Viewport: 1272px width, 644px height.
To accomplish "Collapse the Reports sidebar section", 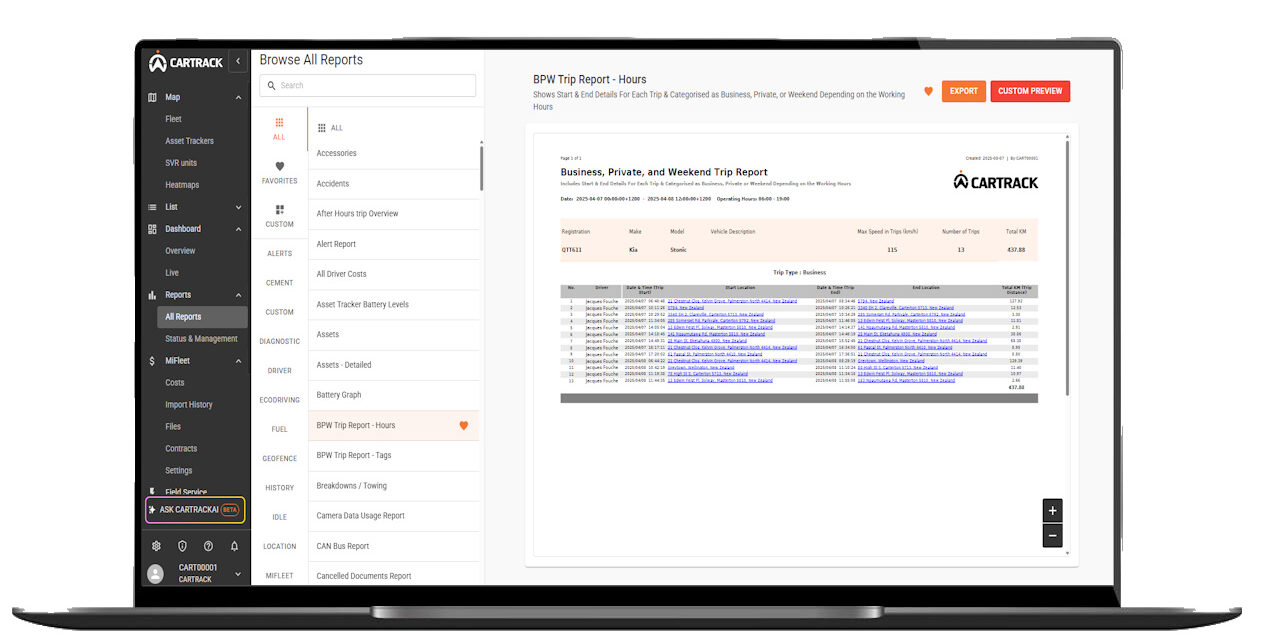I will coord(237,294).
